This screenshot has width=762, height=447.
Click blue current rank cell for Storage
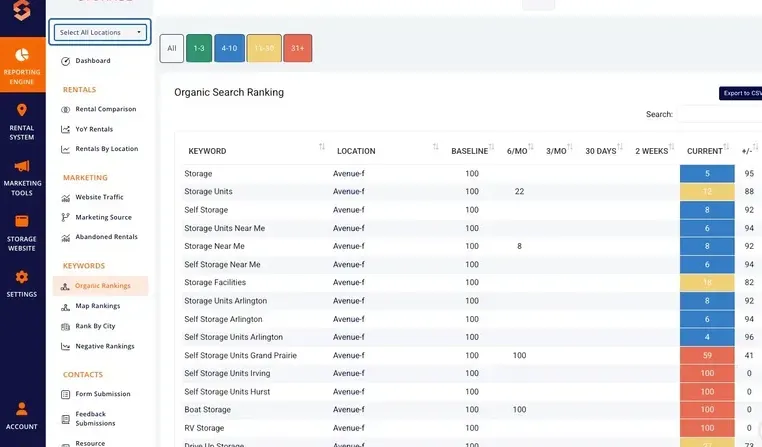coord(707,173)
